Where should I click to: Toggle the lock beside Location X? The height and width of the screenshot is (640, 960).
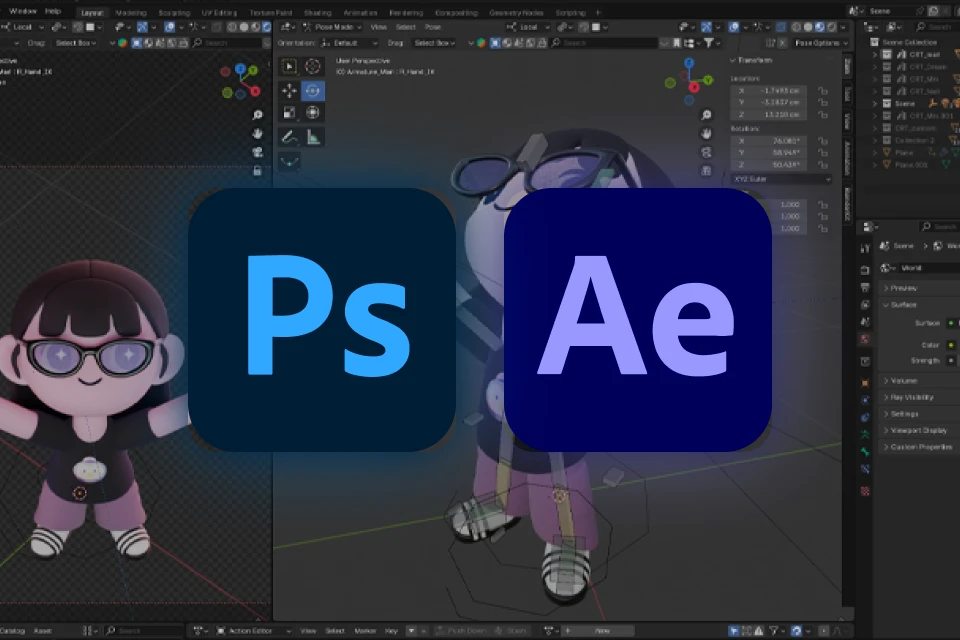click(x=823, y=91)
